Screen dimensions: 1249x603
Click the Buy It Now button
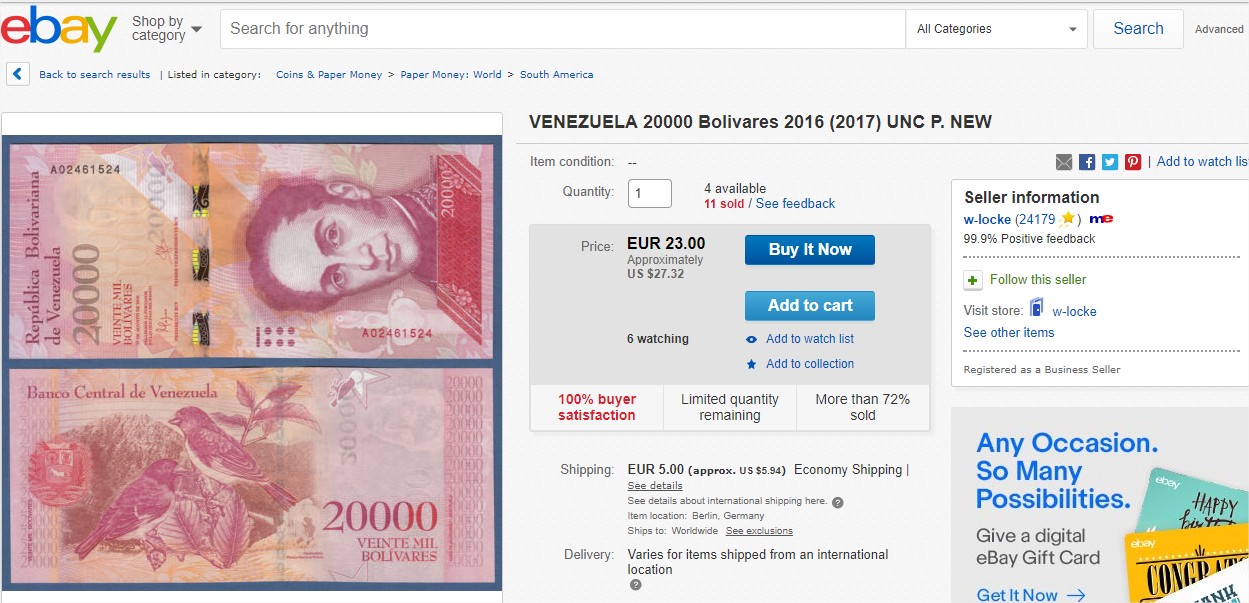point(810,250)
